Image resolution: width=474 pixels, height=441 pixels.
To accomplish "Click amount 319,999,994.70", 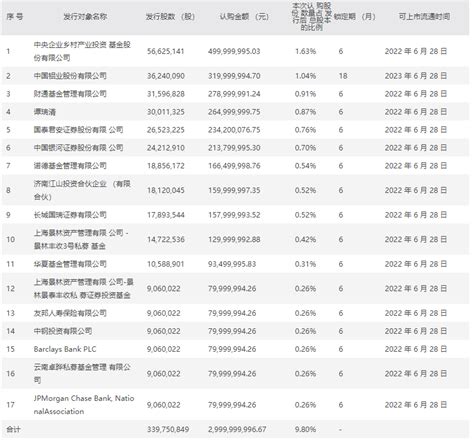I will [234, 76].
